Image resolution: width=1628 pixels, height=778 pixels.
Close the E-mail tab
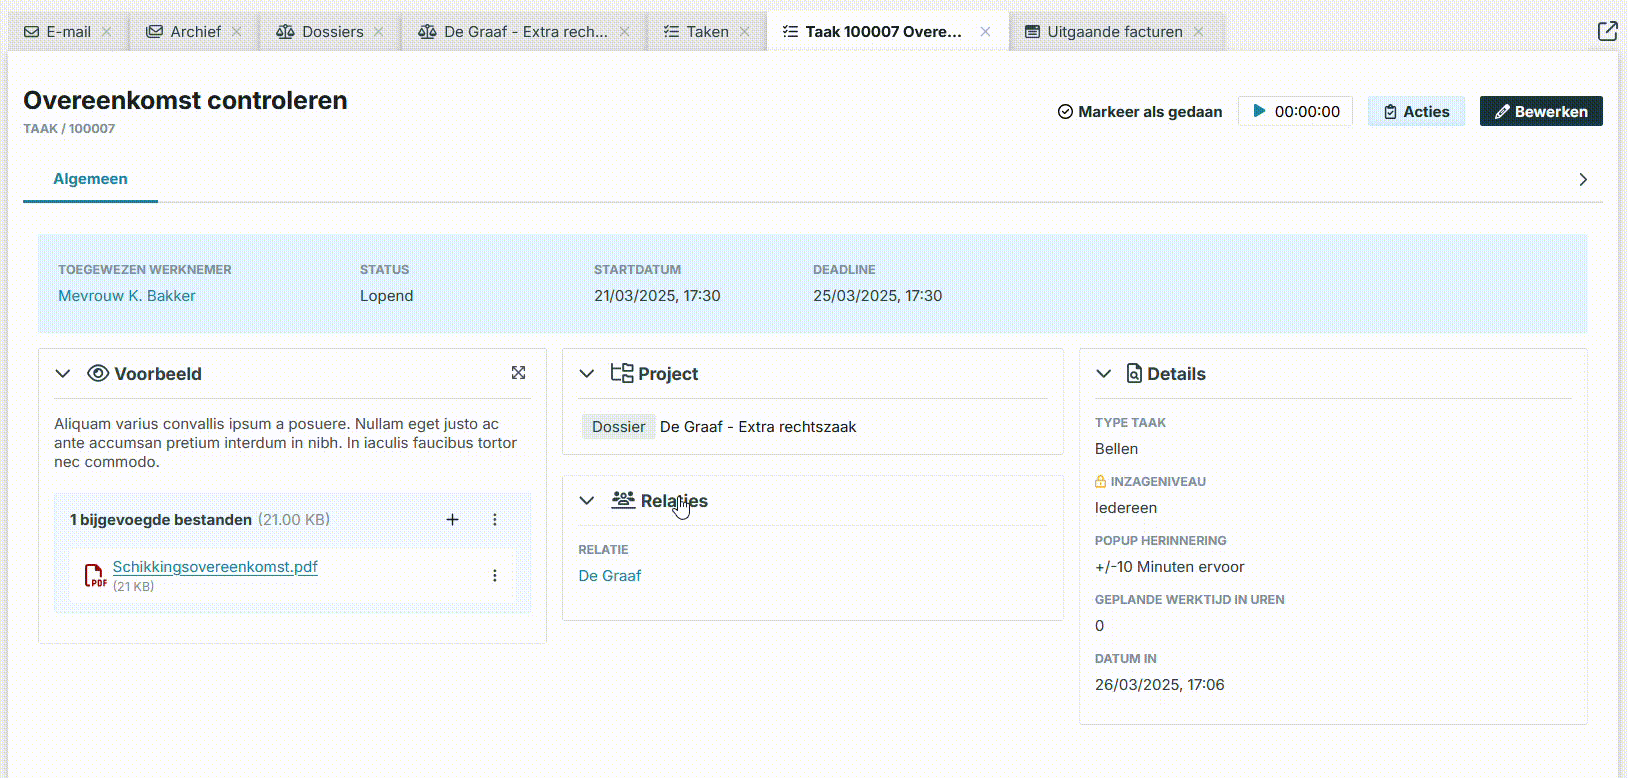coord(107,32)
